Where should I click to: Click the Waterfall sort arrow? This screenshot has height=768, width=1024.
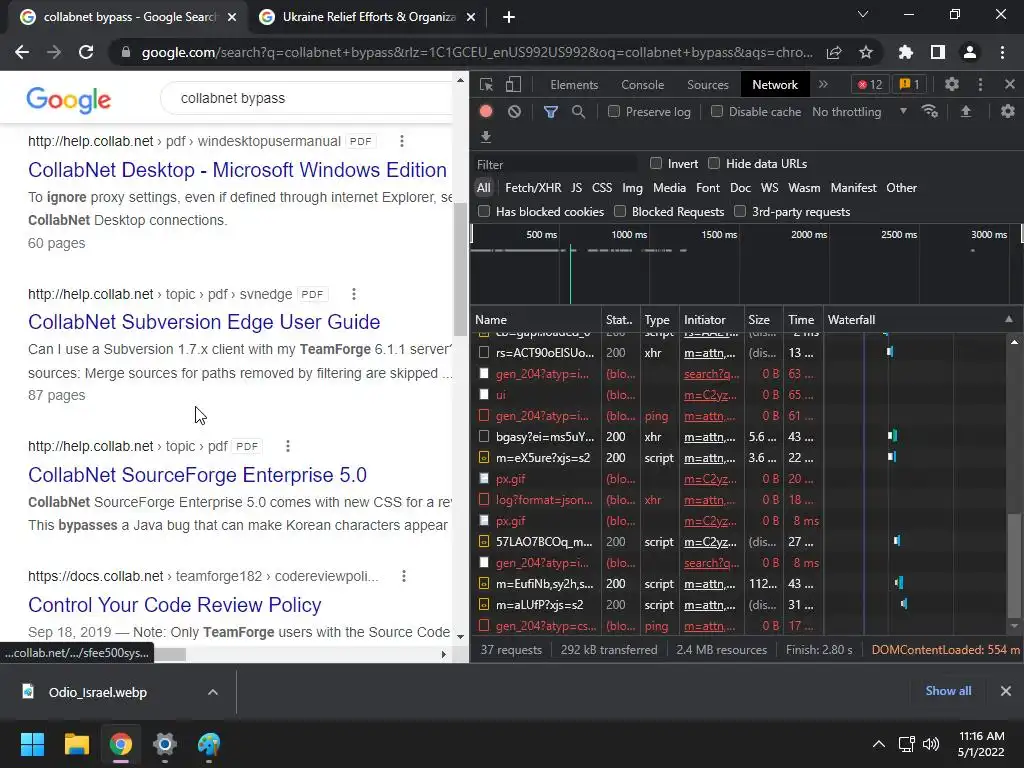pos(1008,319)
